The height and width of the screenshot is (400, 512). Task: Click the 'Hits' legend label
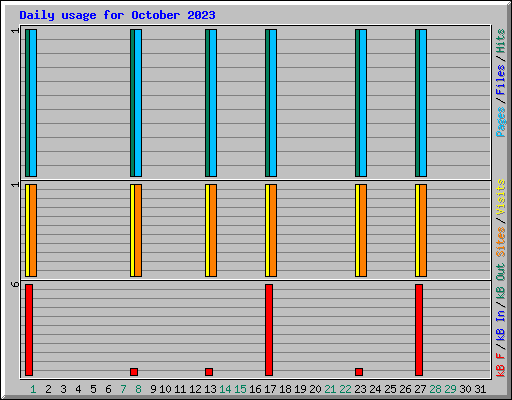tap(500, 41)
